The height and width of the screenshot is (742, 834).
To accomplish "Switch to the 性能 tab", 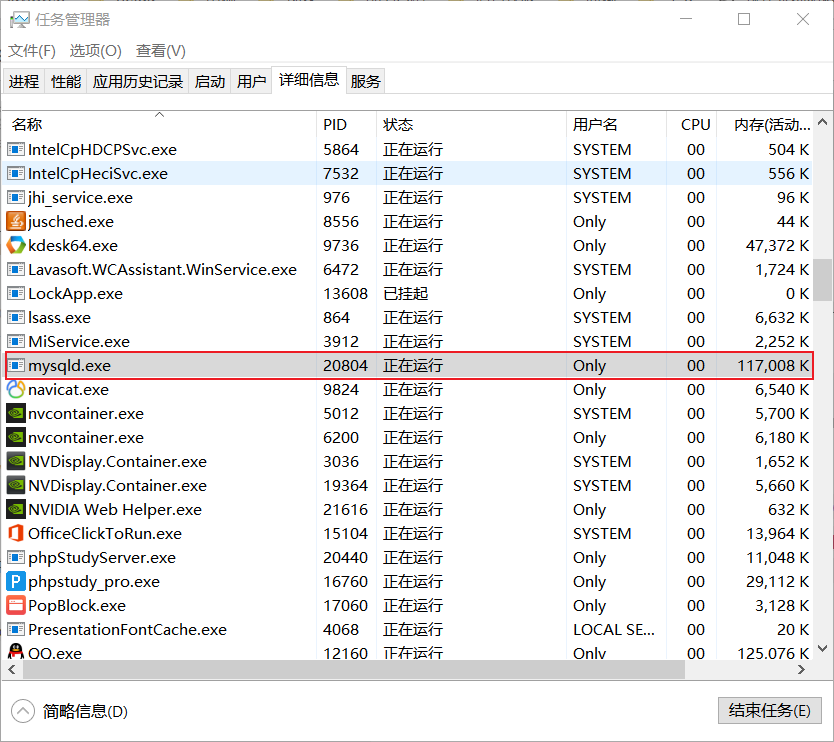I will click(65, 81).
